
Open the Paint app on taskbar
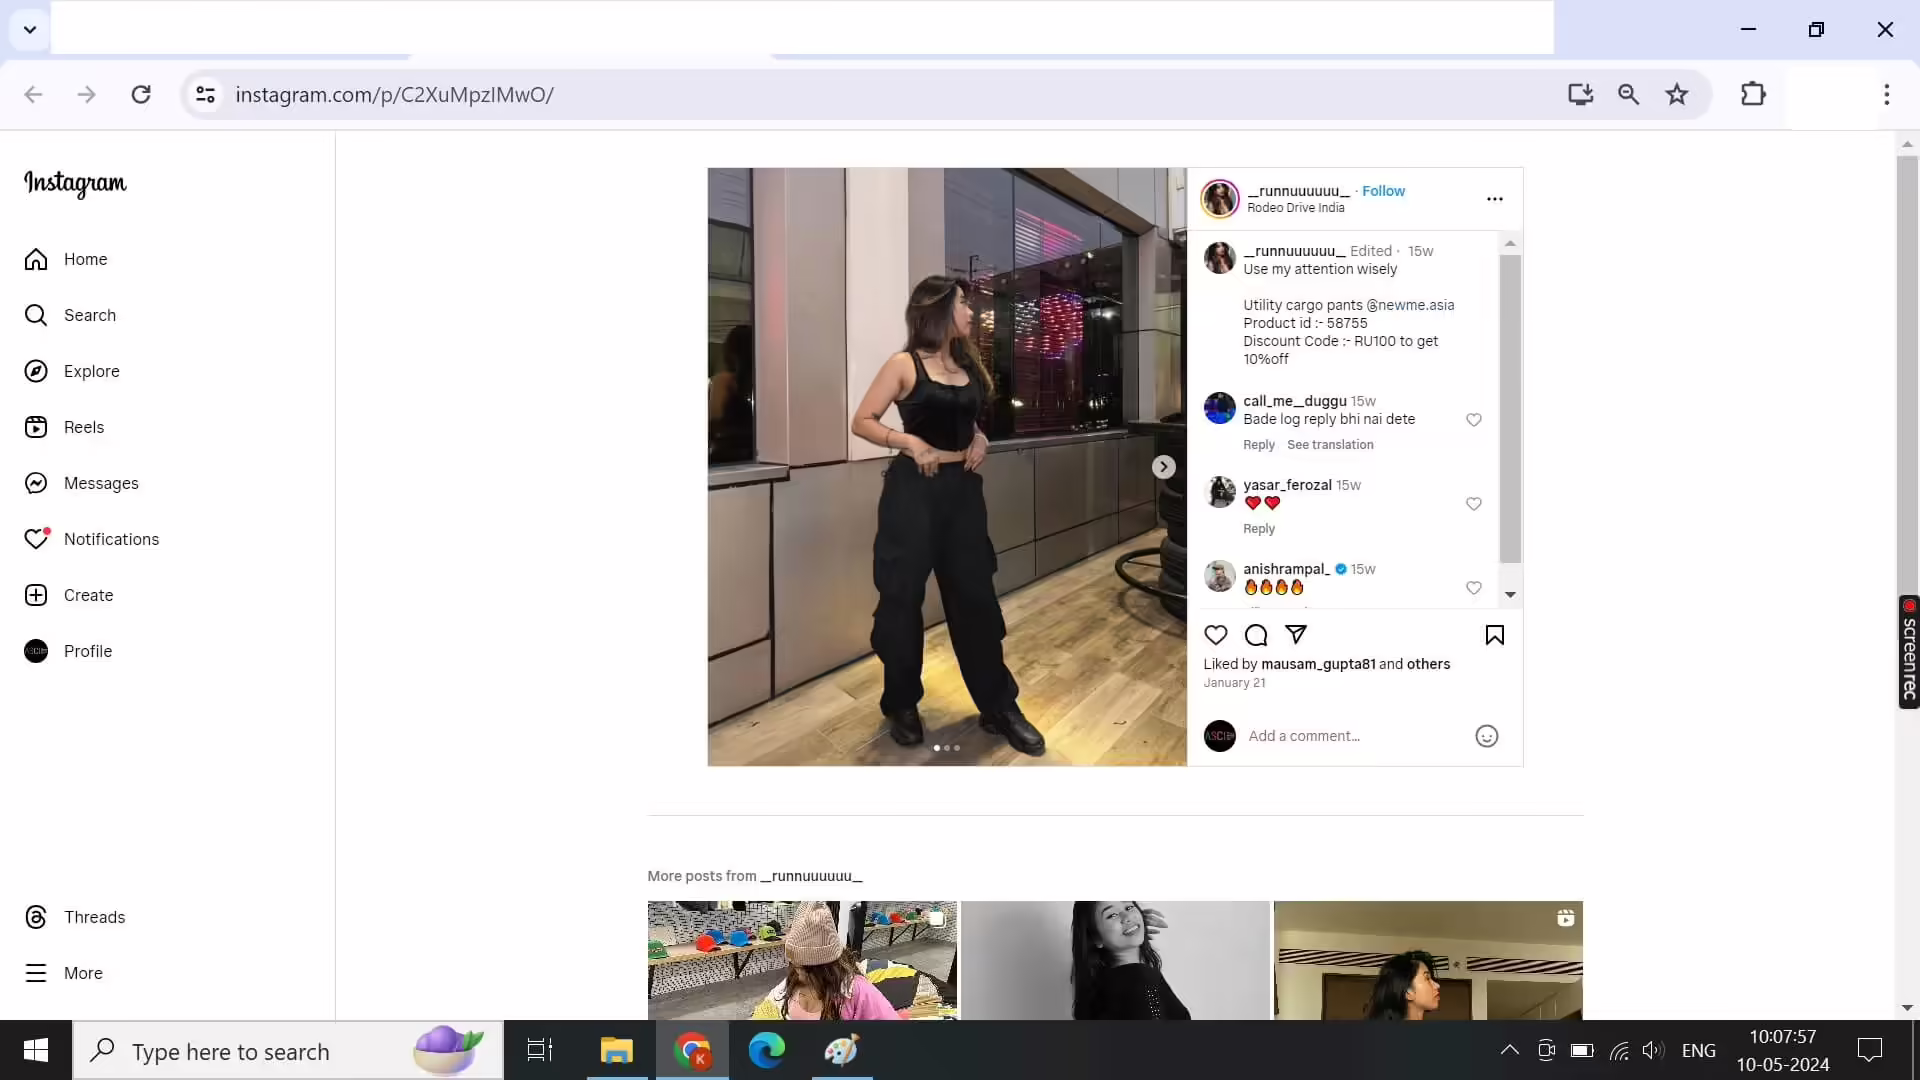pos(842,1050)
